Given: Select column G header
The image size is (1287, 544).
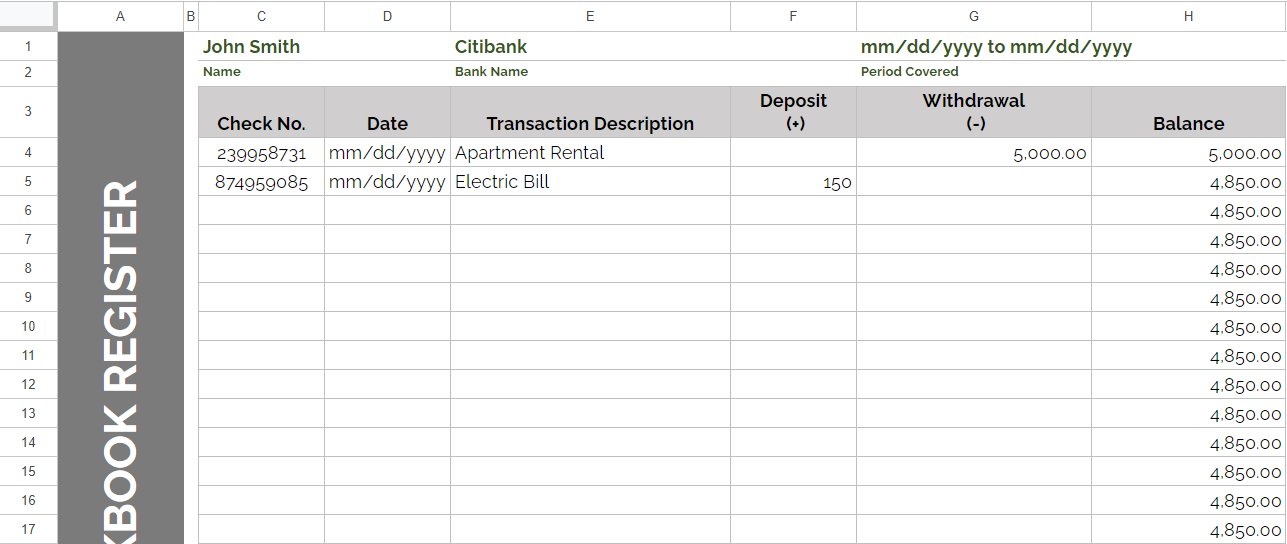Looking at the screenshot, I should click(974, 16).
